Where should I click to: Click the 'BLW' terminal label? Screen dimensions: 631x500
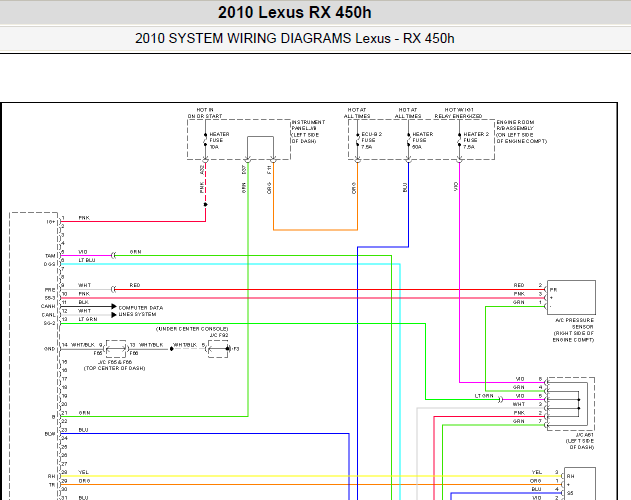pyautogui.click(x=50, y=434)
